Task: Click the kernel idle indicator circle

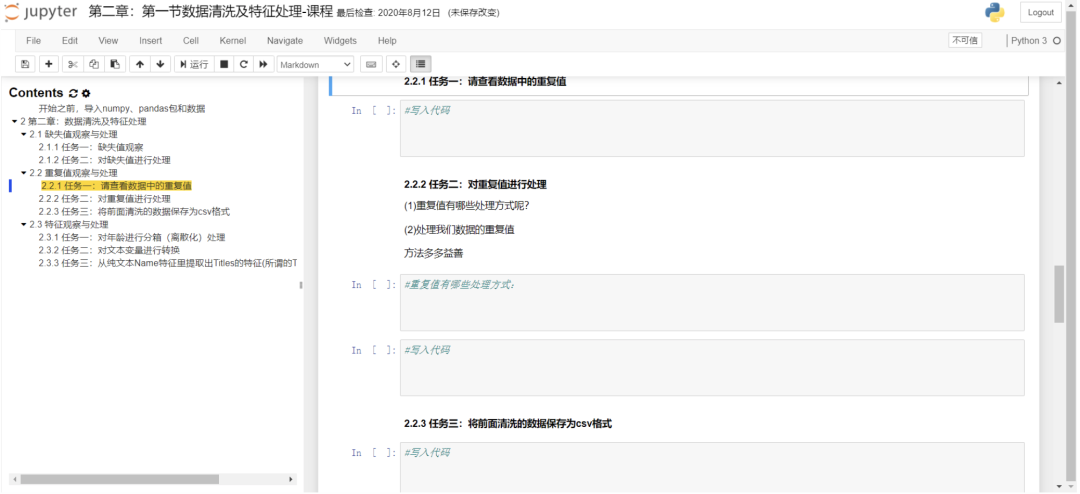Action: coord(1057,41)
